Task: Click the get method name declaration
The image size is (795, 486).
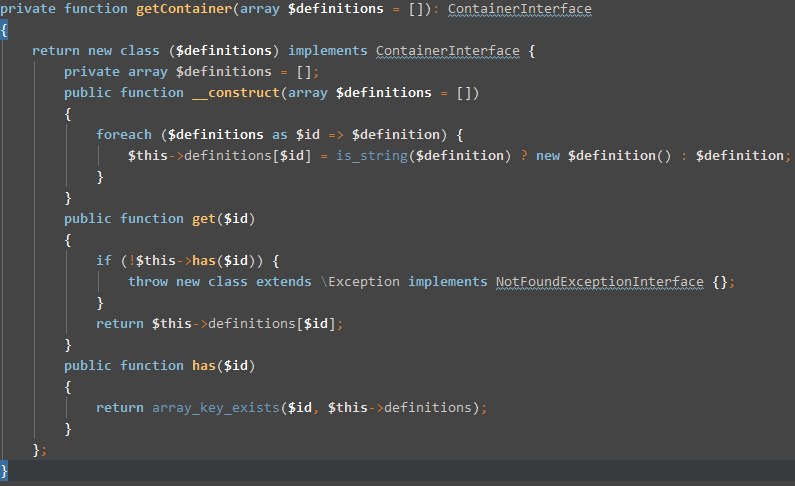Action: pos(204,219)
